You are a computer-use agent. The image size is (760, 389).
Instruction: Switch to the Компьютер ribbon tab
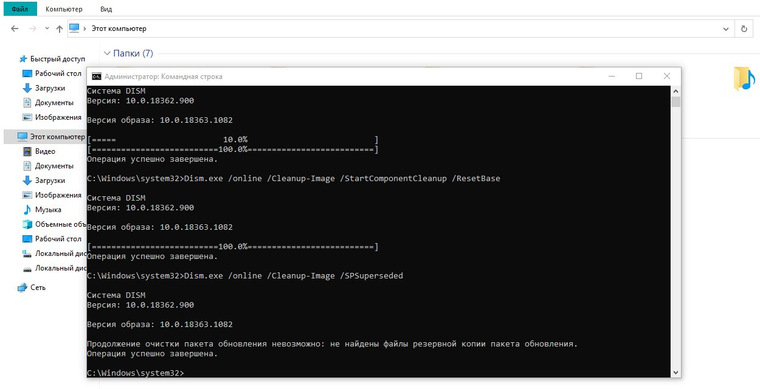coord(64,9)
